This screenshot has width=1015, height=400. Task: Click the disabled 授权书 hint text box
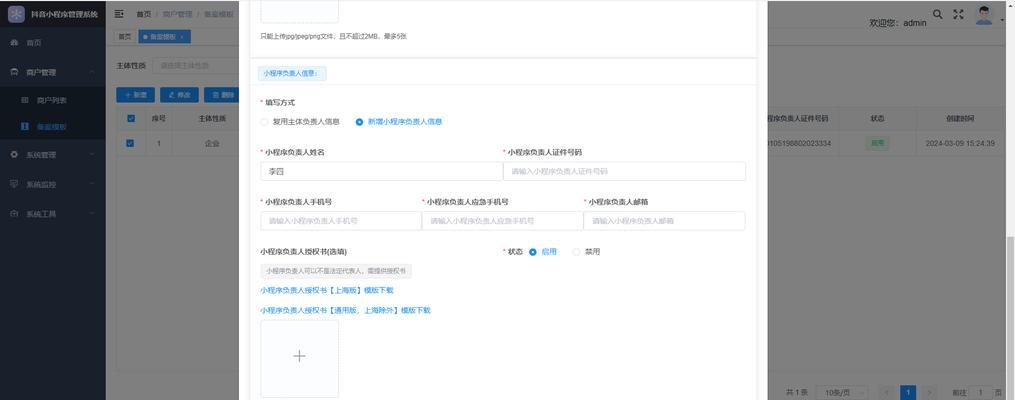click(x=336, y=271)
